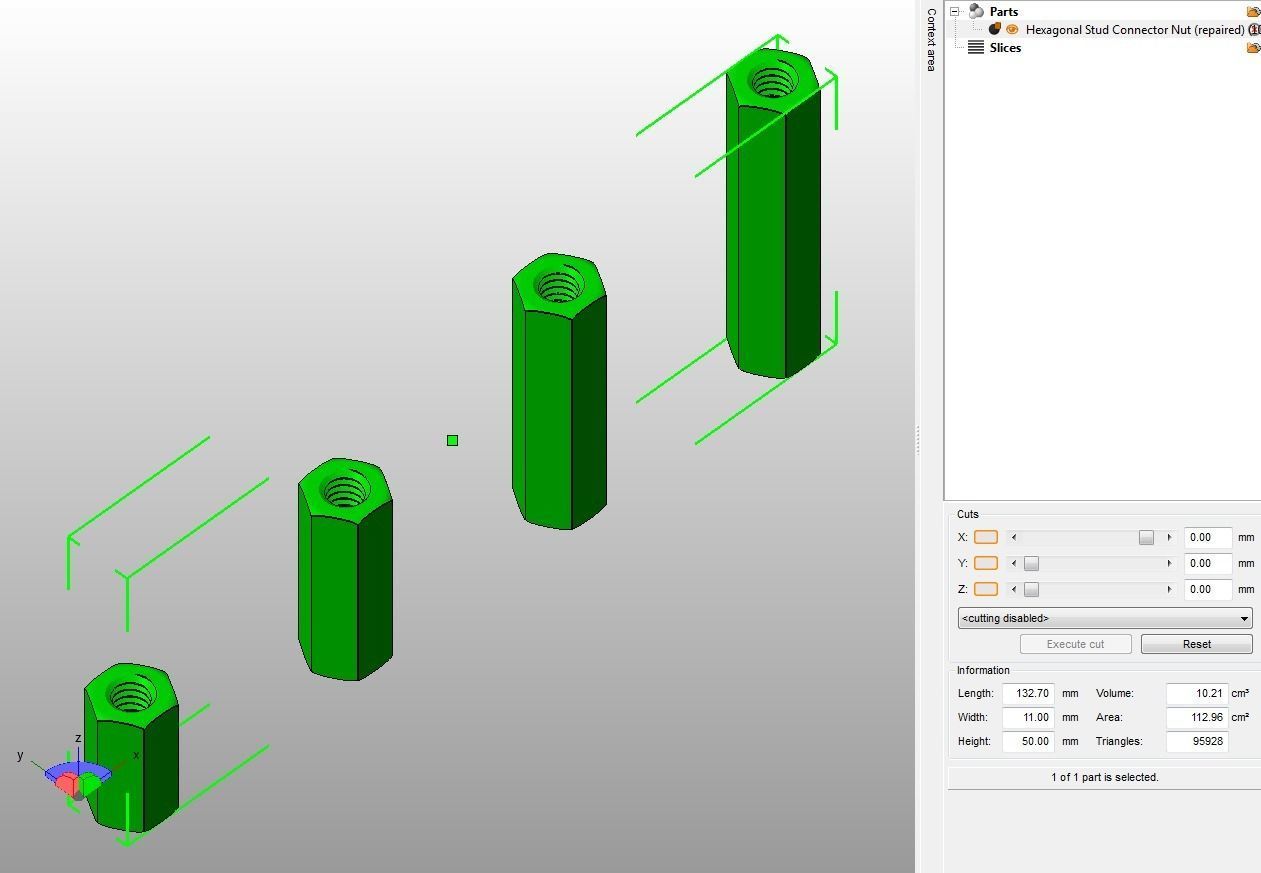Select the Slices icon in the parts tree
1261x873 pixels.
[x=975, y=47]
